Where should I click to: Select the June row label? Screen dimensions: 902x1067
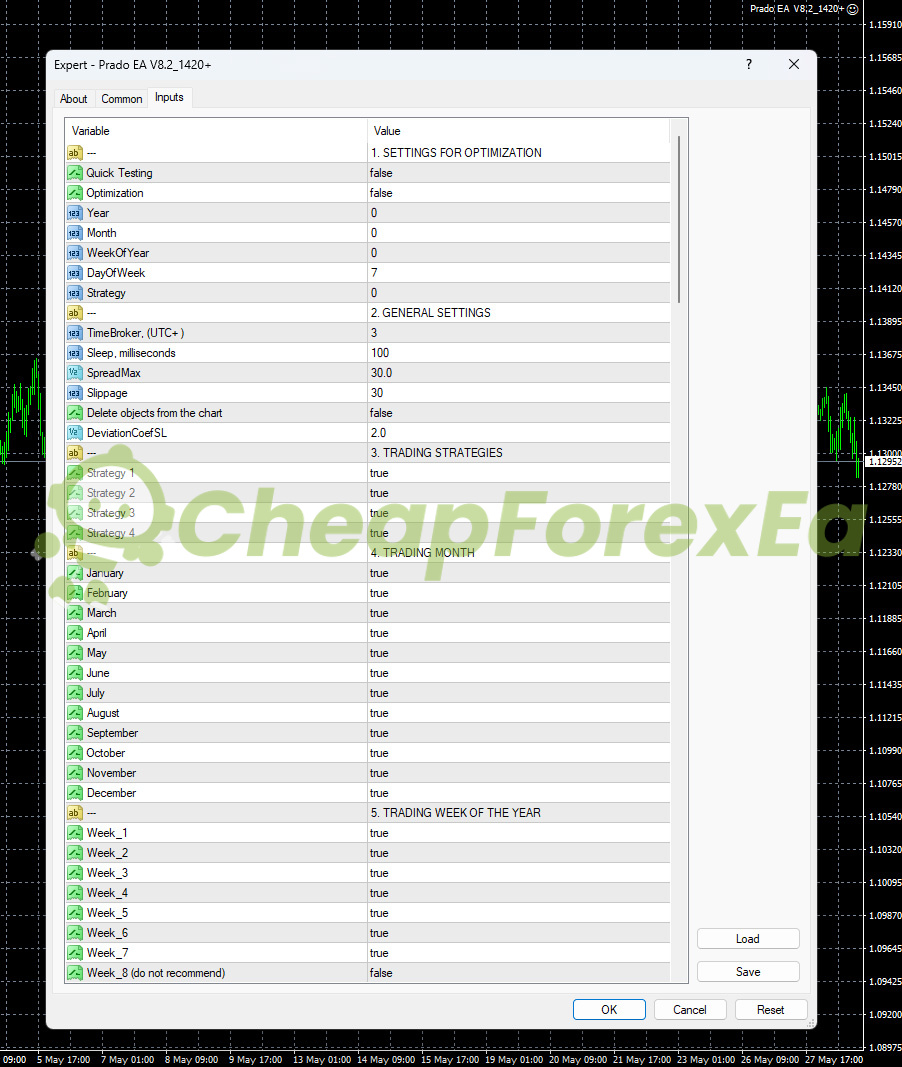click(x=98, y=673)
